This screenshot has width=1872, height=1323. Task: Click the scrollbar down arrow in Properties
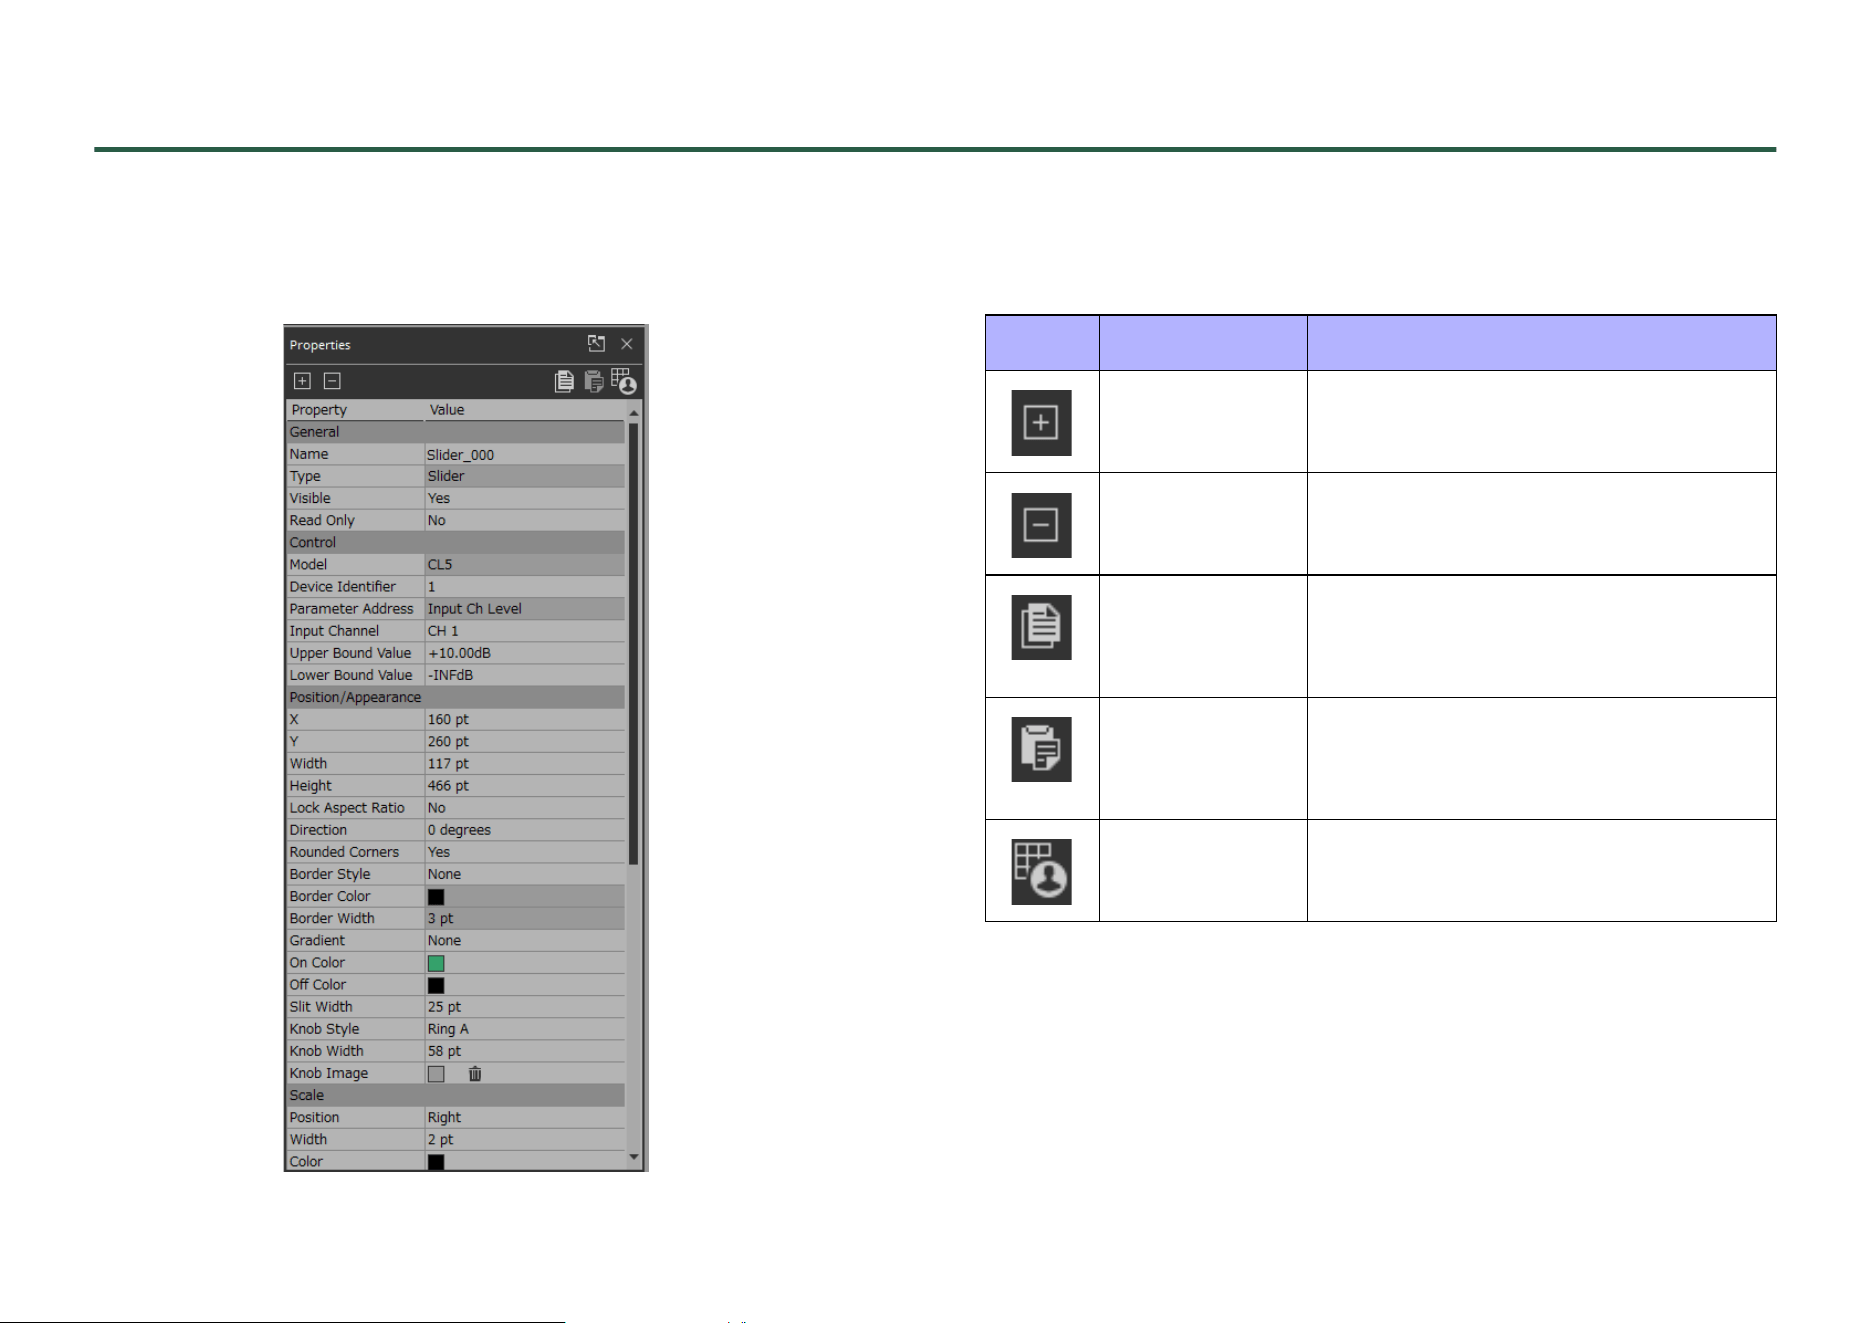tap(634, 1157)
